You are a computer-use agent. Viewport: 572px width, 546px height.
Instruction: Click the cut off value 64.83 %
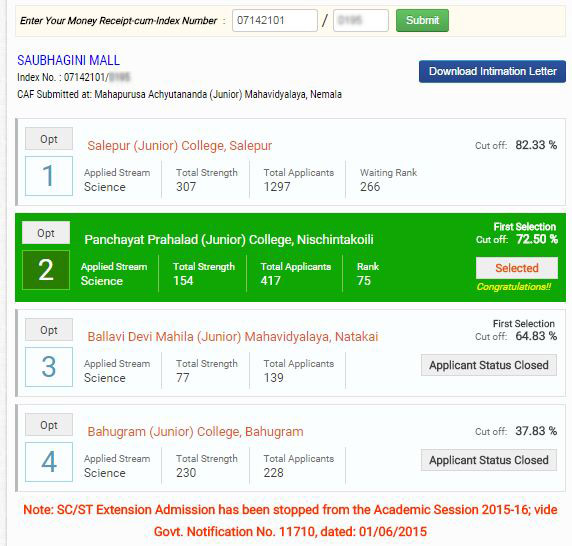(536, 336)
